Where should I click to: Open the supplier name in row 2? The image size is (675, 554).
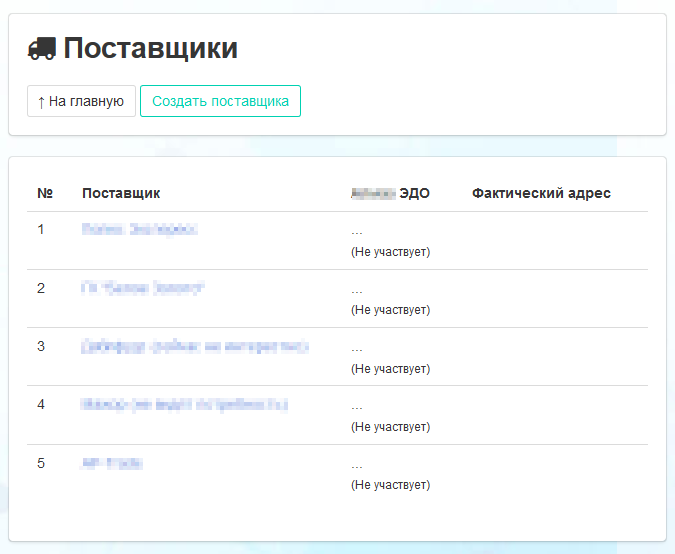tap(143, 288)
